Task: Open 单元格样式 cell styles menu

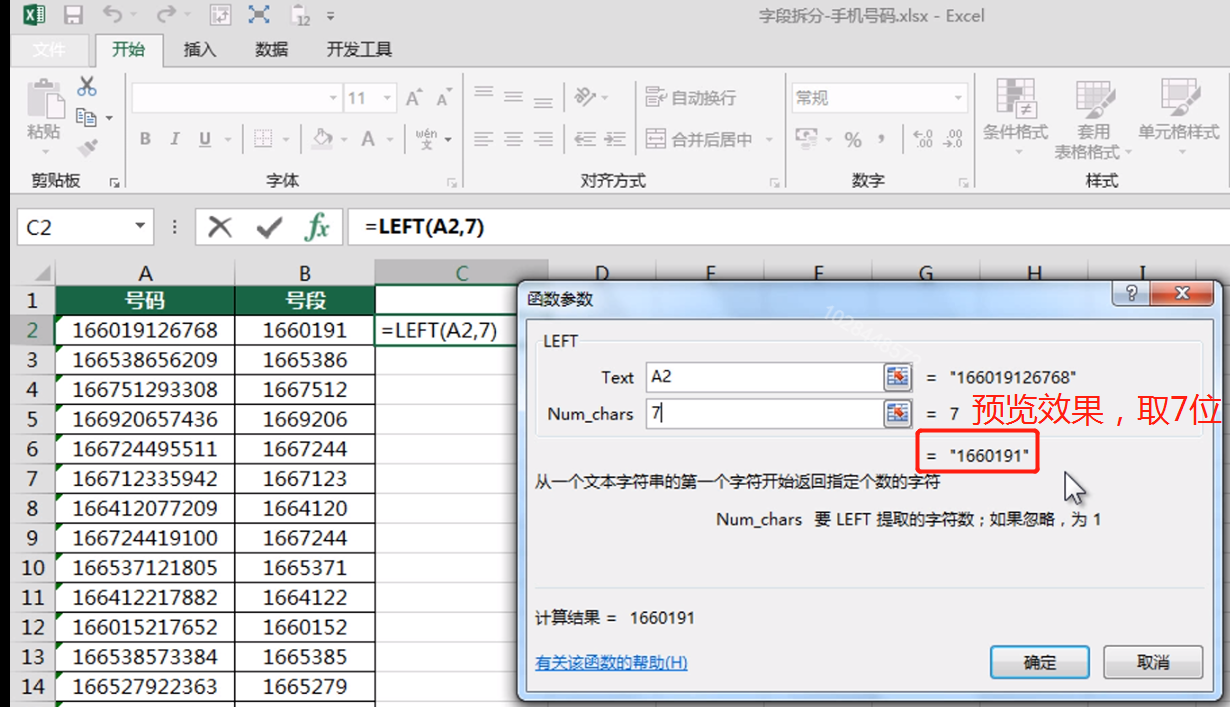Action: 1178,118
